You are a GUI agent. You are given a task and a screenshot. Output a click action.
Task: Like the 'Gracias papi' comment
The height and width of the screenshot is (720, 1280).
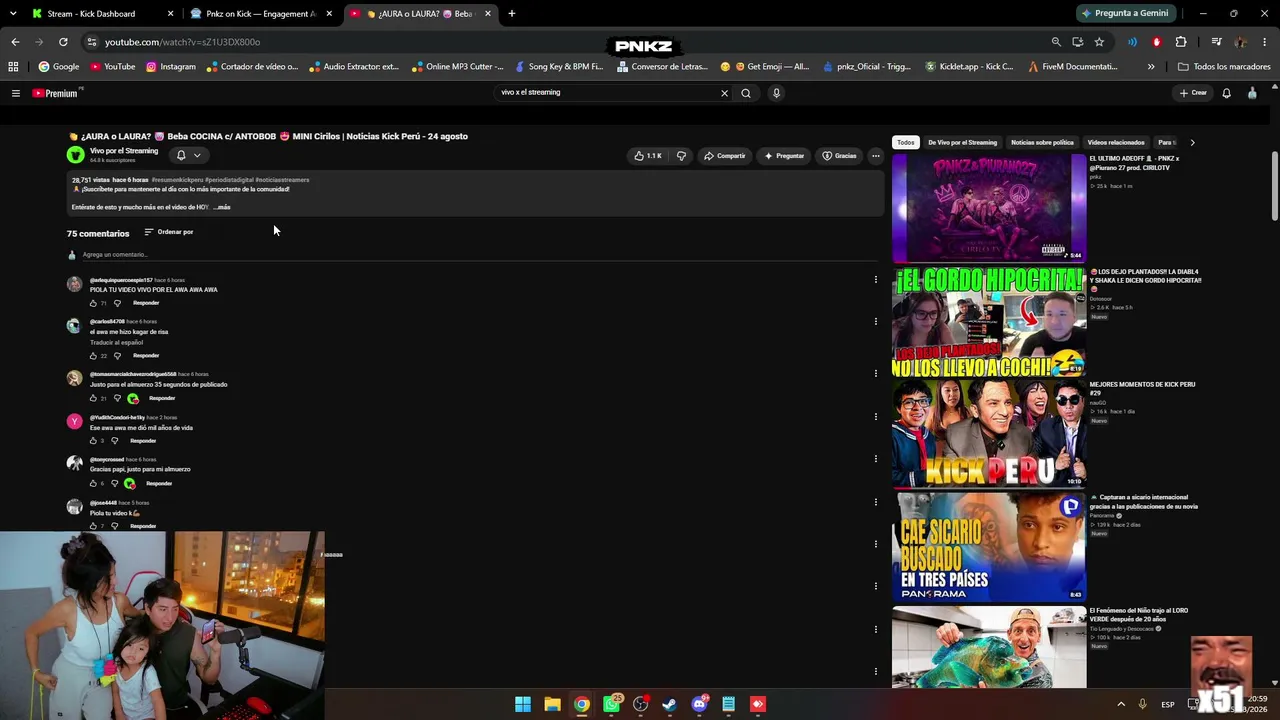94,484
